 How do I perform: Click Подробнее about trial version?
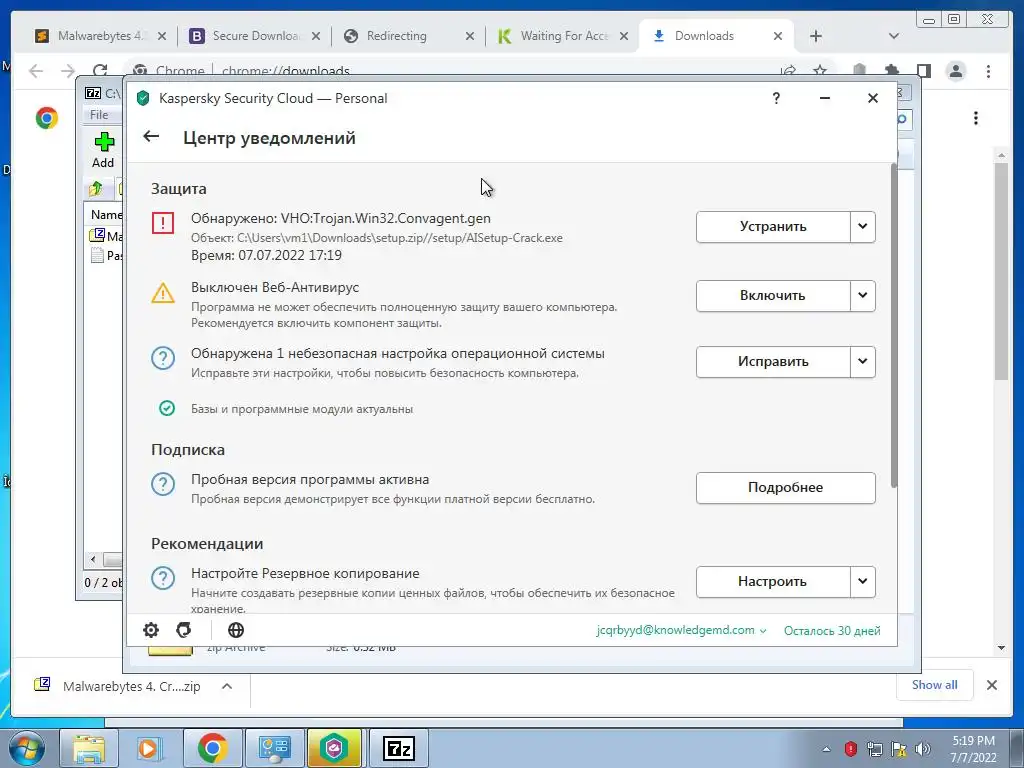pos(786,488)
